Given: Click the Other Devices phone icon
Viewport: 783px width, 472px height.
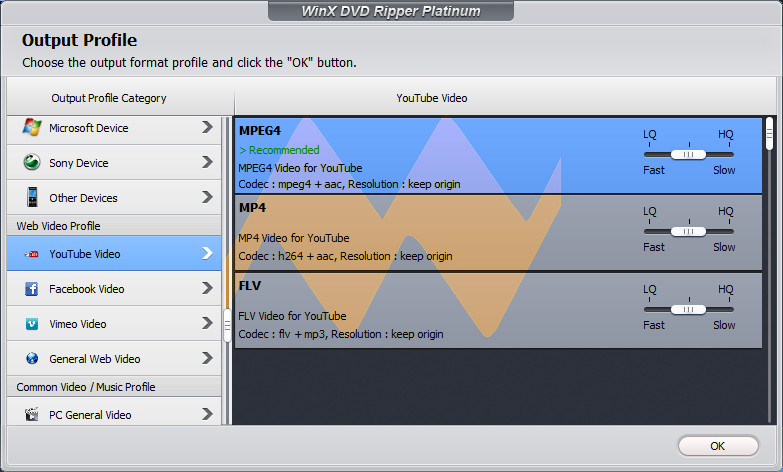Looking at the screenshot, I should 32,197.
